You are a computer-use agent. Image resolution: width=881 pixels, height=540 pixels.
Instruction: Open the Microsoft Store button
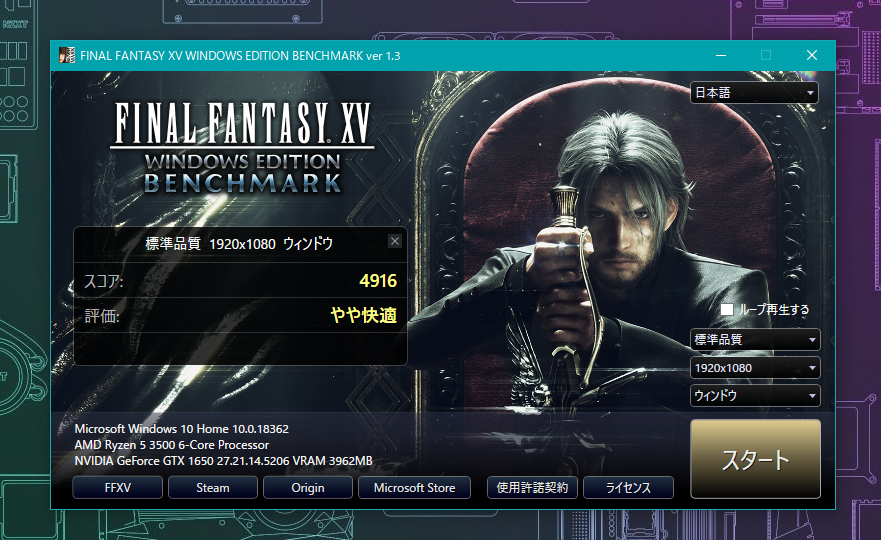pyautogui.click(x=414, y=488)
